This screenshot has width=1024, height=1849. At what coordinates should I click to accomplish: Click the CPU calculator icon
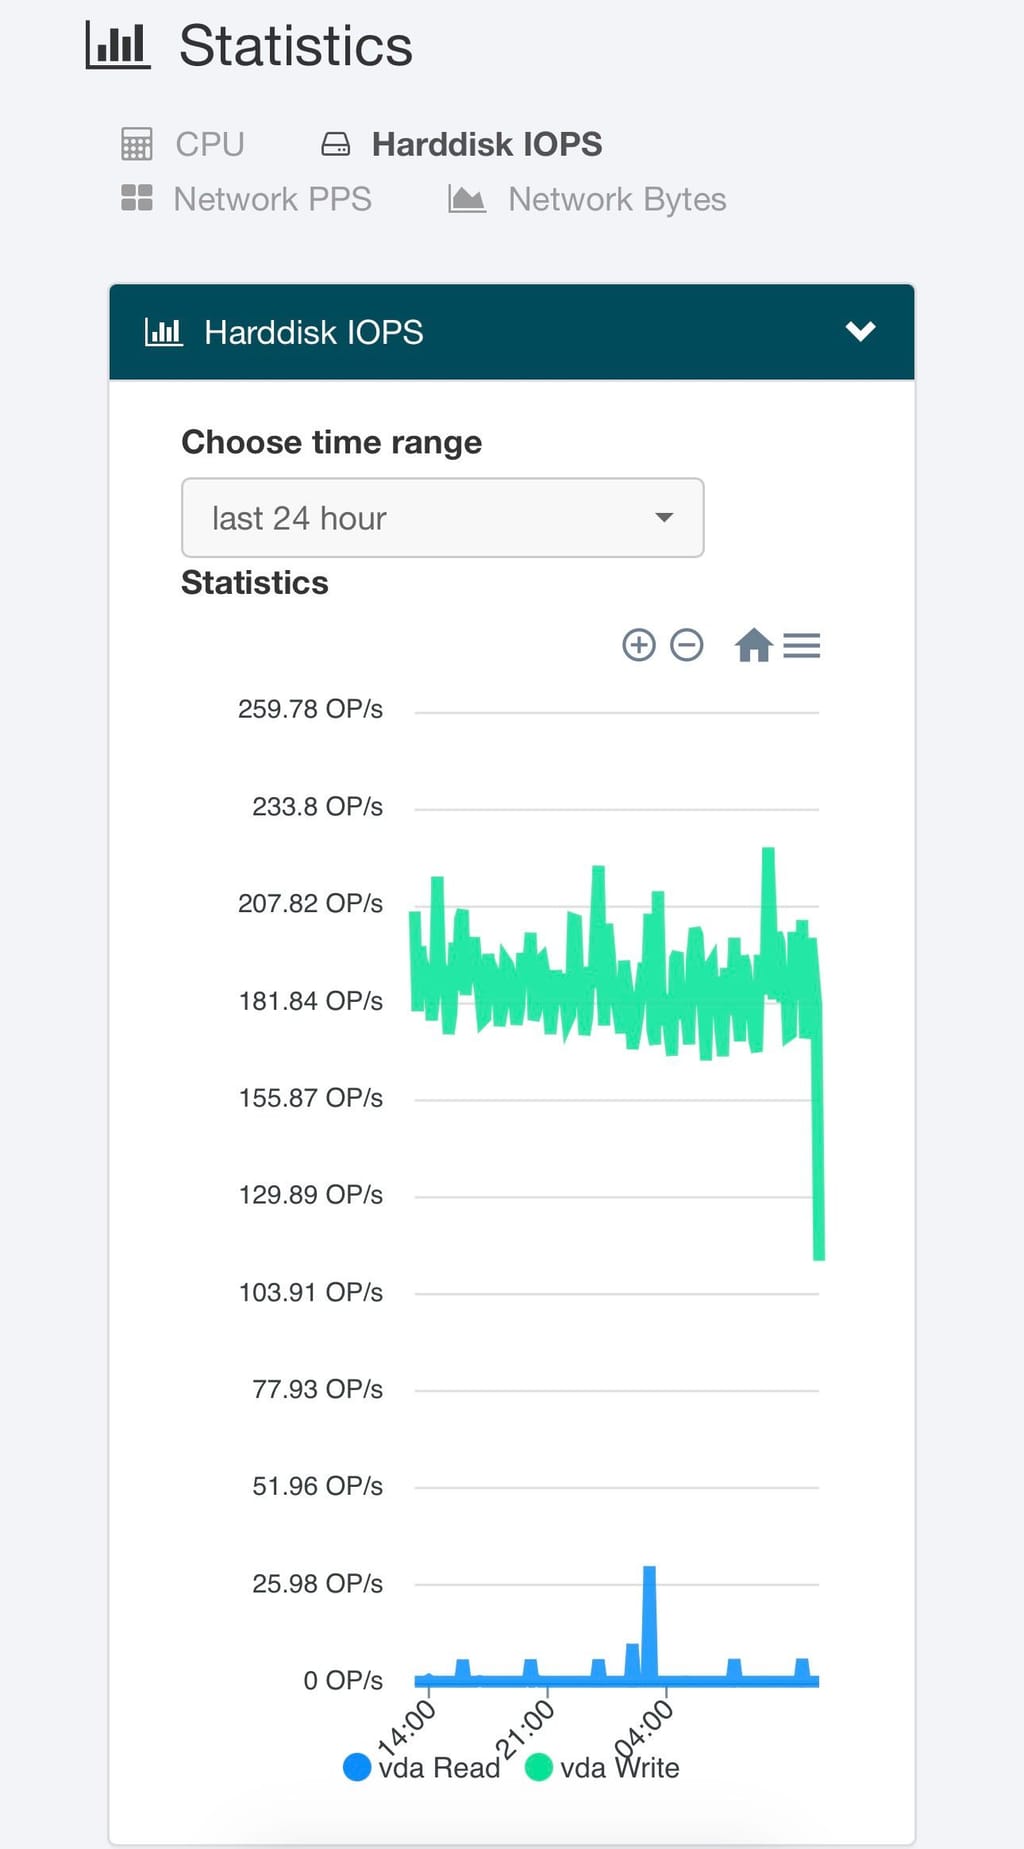[137, 144]
